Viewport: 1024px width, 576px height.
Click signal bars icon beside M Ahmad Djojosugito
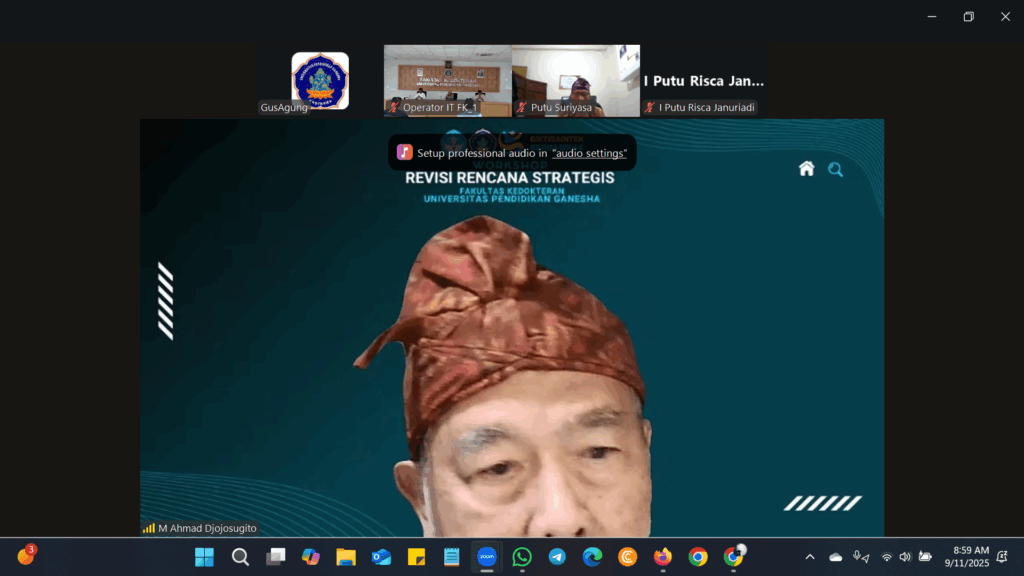(149, 528)
